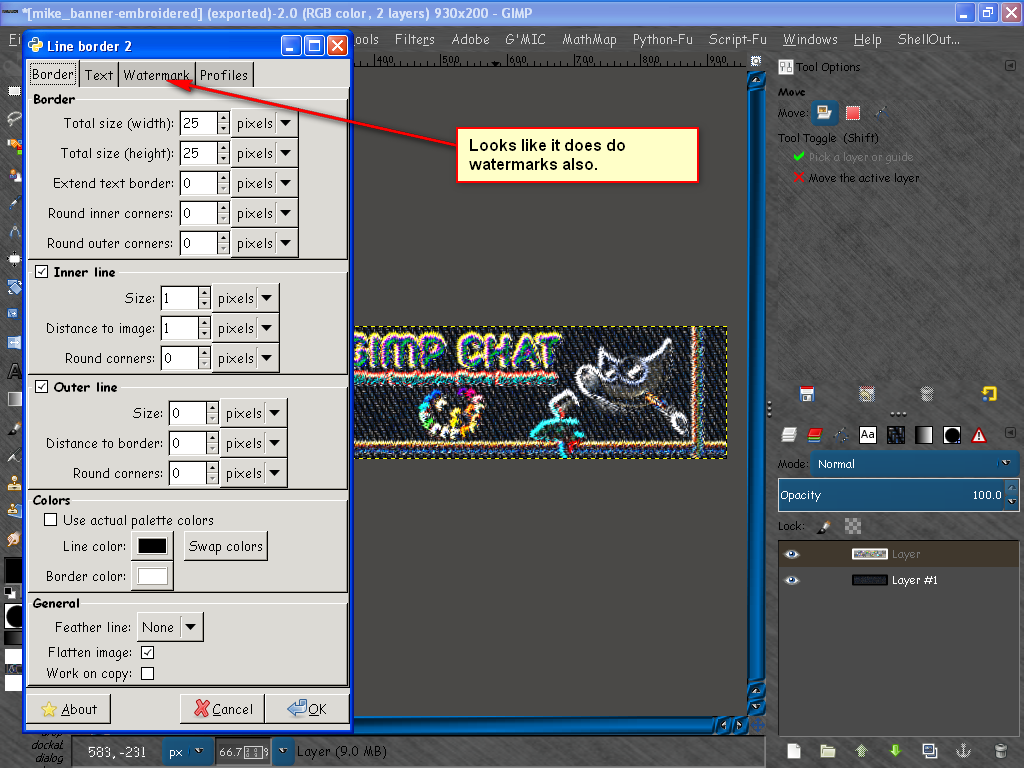
Task: Delete the active layer
Action: pyautogui.click(x=1000, y=751)
